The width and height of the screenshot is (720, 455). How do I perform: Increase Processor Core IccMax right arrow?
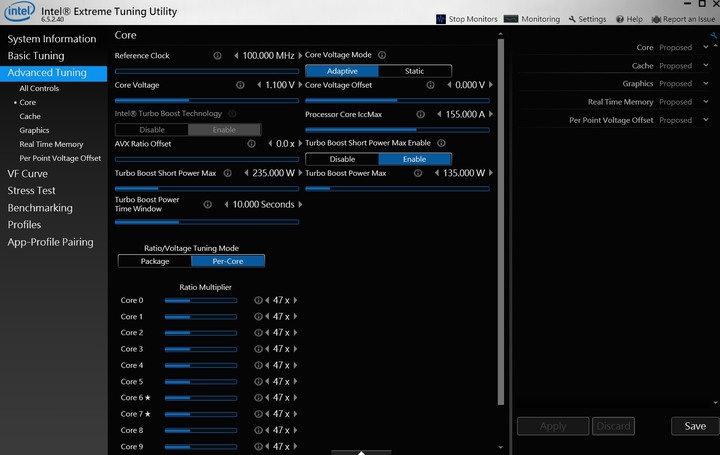pos(491,114)
